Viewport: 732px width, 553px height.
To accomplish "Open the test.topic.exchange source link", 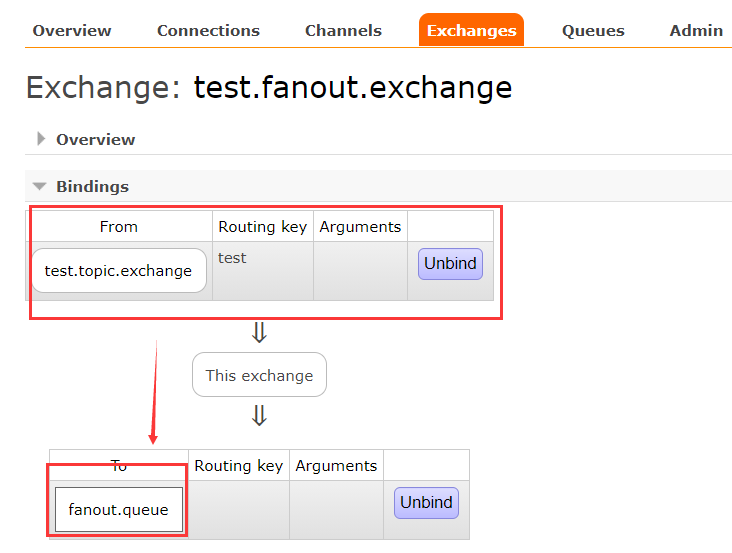I will pos(118,271).
